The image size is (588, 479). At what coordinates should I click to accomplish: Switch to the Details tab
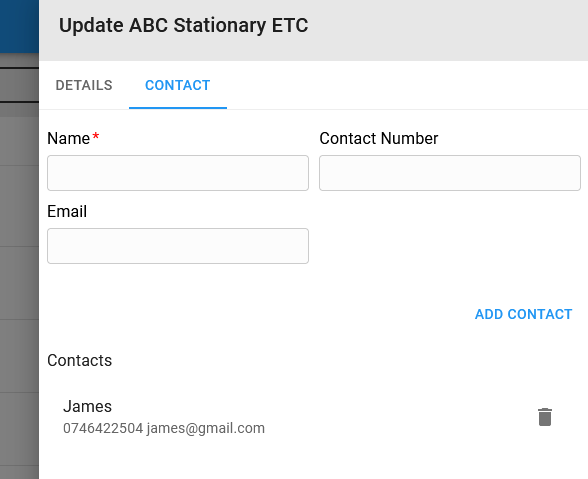pos(84,85)
